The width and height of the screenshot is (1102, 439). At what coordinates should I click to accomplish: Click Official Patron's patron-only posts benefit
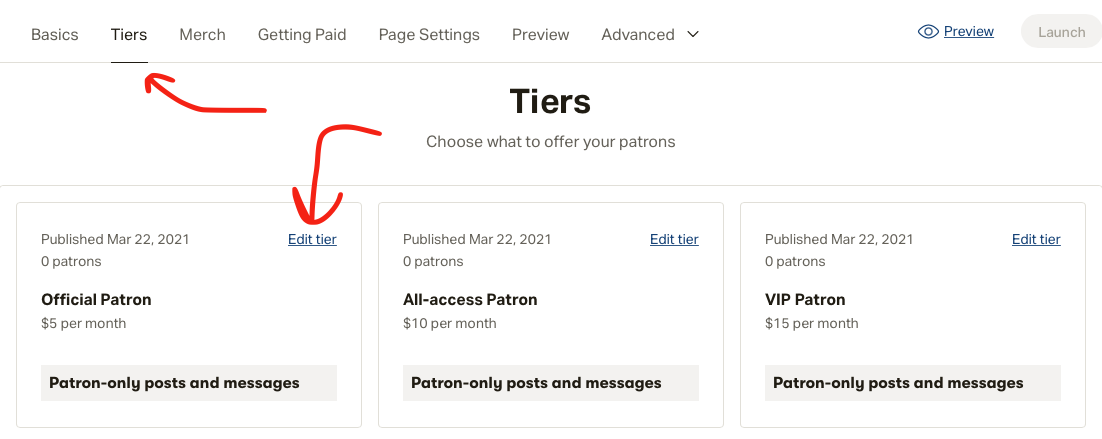pos(174,383)
